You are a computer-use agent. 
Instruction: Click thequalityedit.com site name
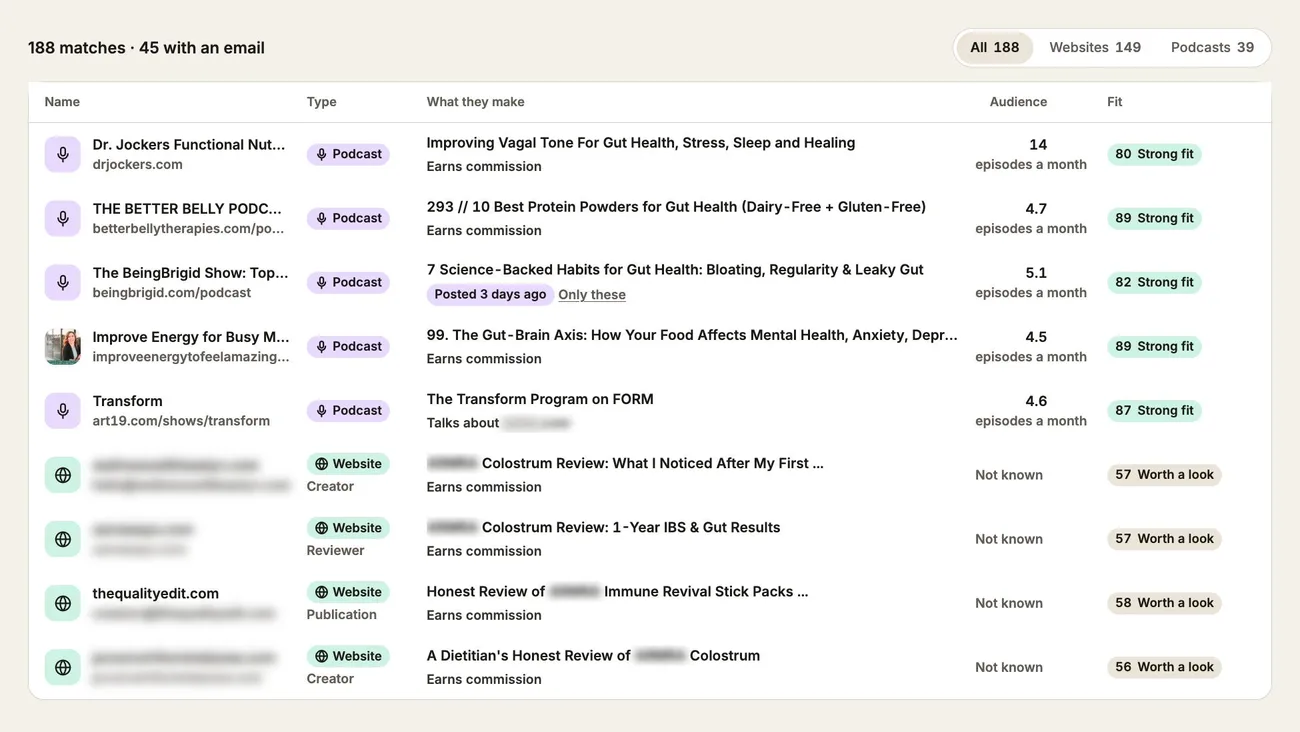point(156,594)
